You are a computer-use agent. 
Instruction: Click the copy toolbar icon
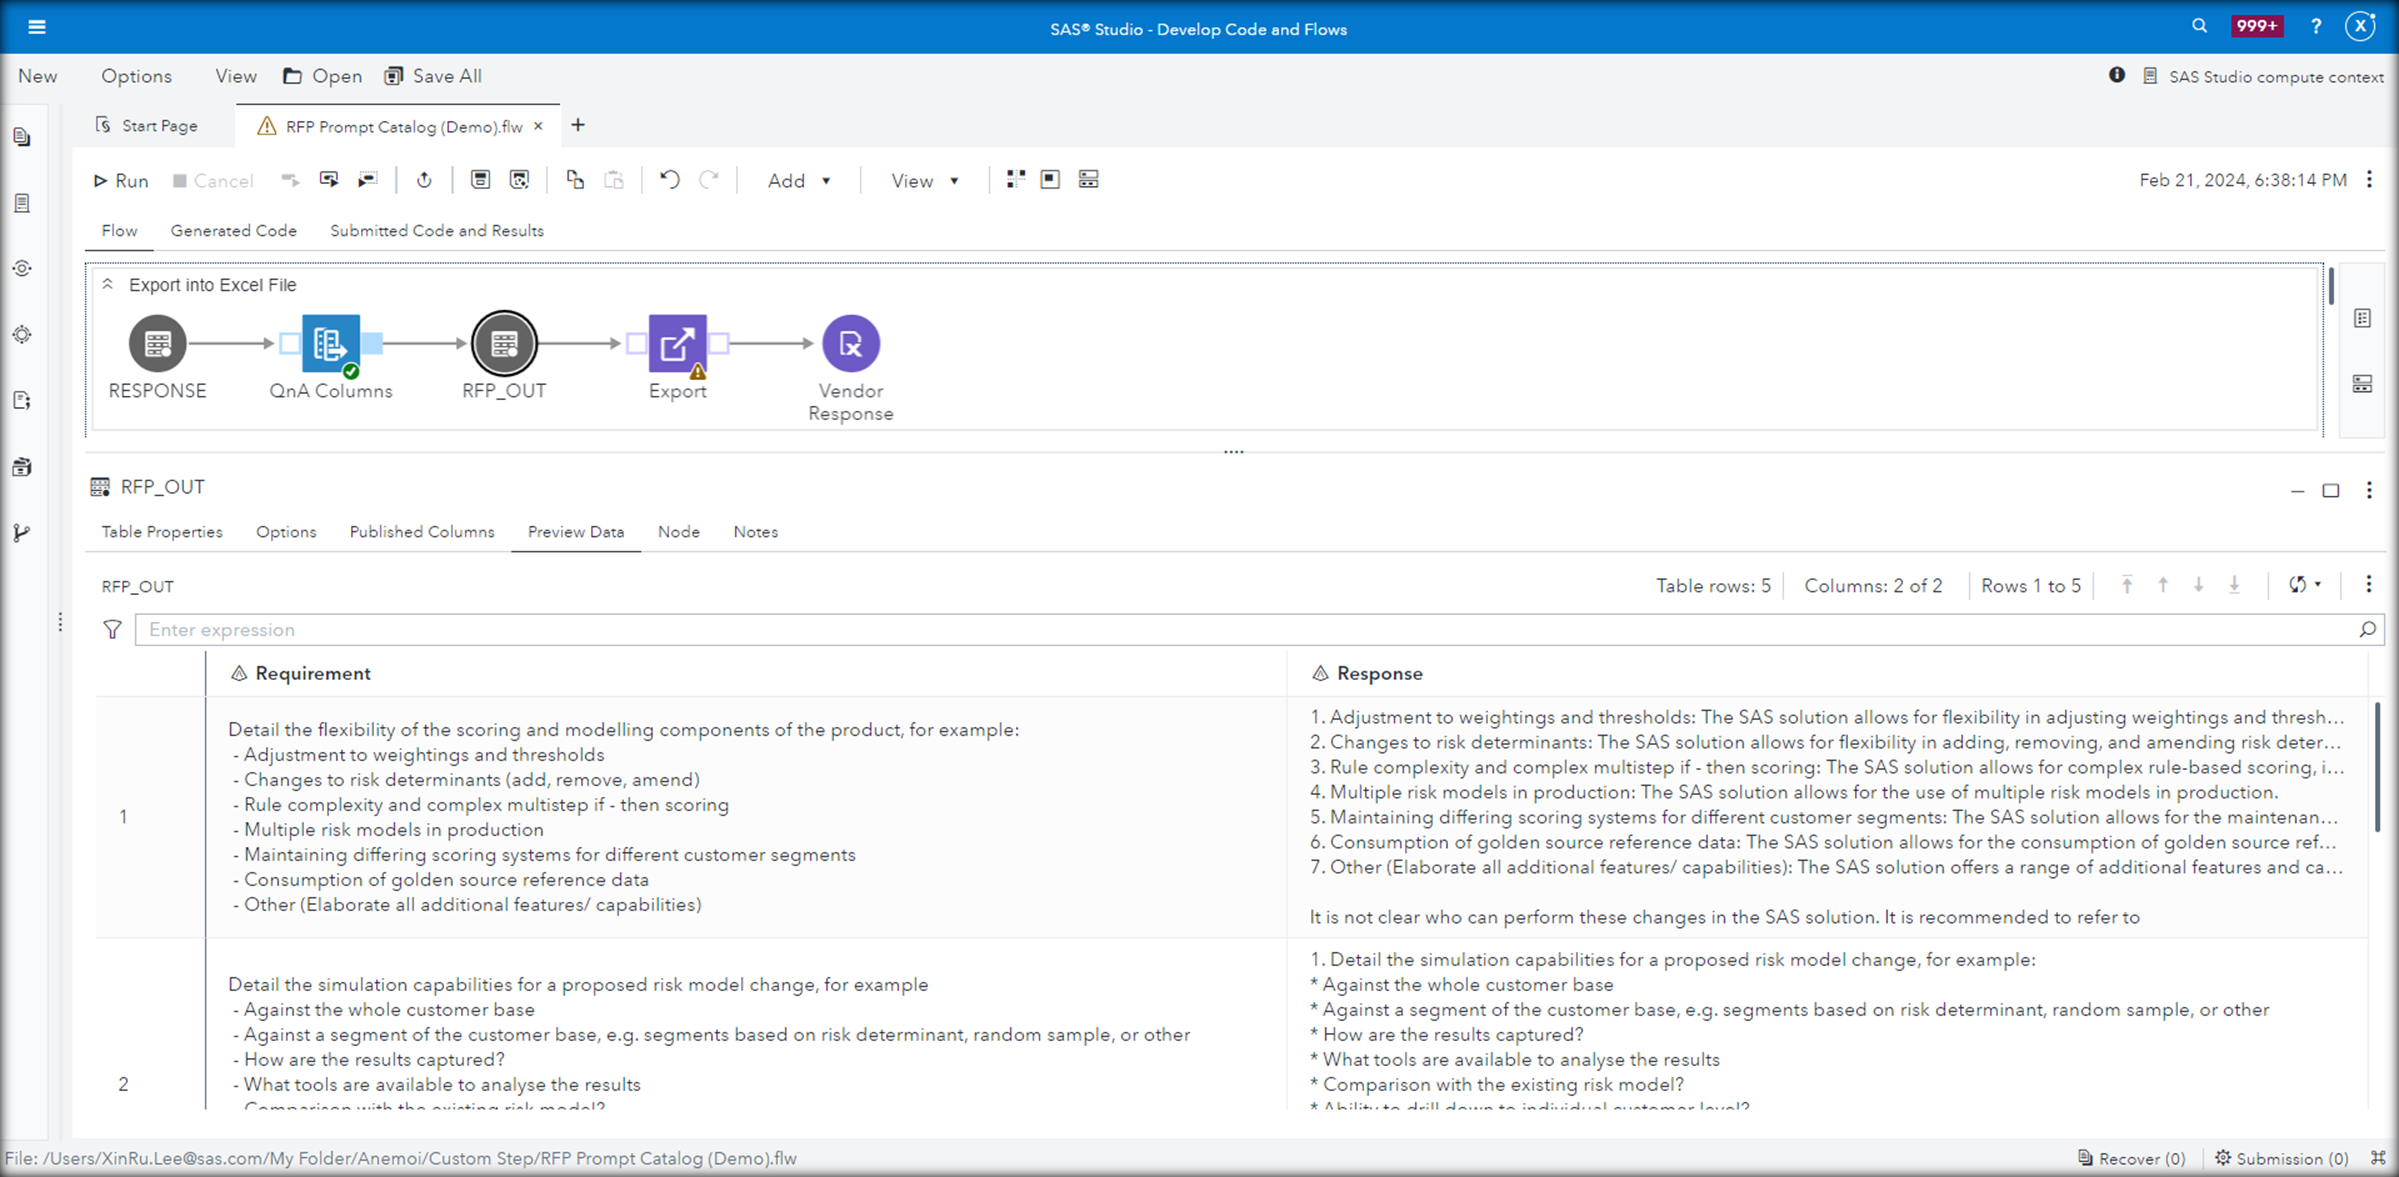click(575, 180)
